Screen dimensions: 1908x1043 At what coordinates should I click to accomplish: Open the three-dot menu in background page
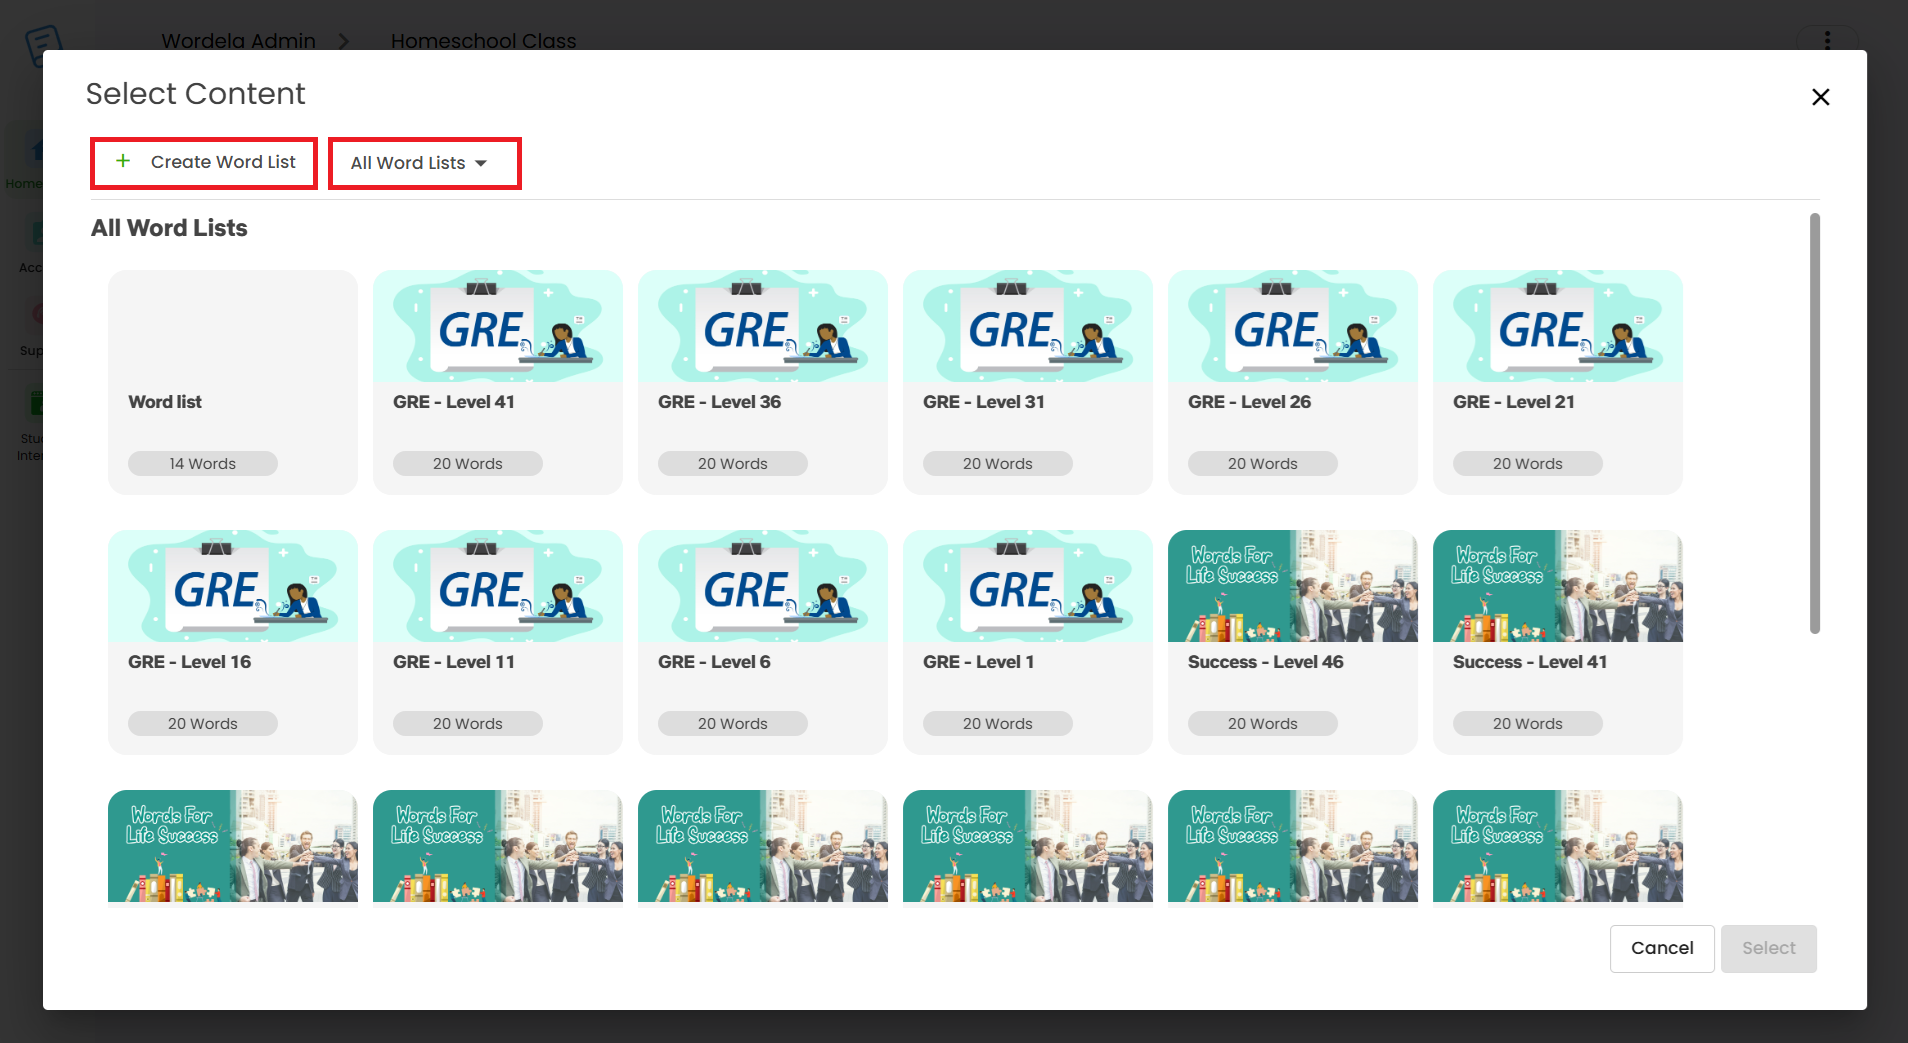coord(1827,40)
